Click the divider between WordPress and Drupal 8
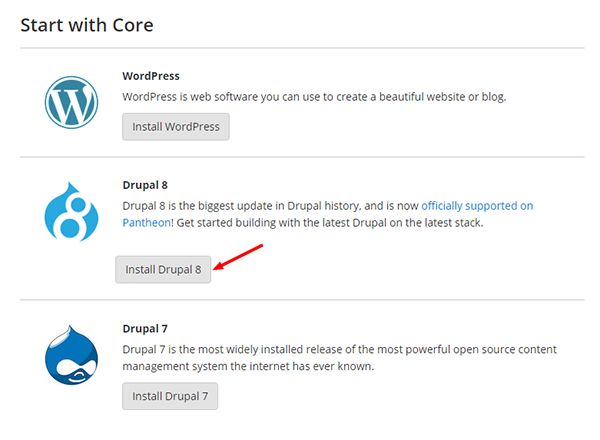Viewport: 600px width, 440px height. (x=302, y=157)
